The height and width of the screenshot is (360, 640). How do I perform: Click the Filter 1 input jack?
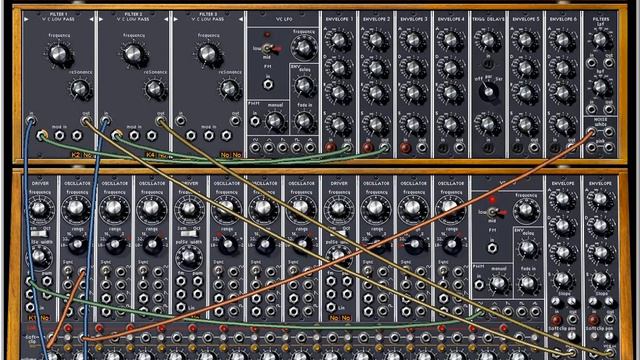click(x=31, y=121)
